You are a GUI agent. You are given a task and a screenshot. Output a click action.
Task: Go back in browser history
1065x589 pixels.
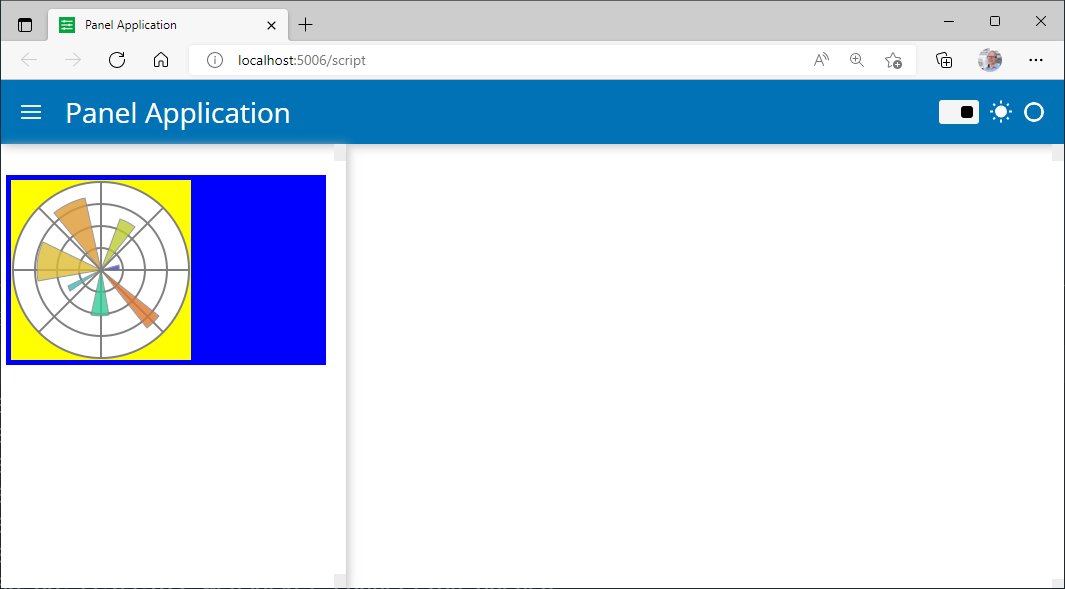coord(29,60)
